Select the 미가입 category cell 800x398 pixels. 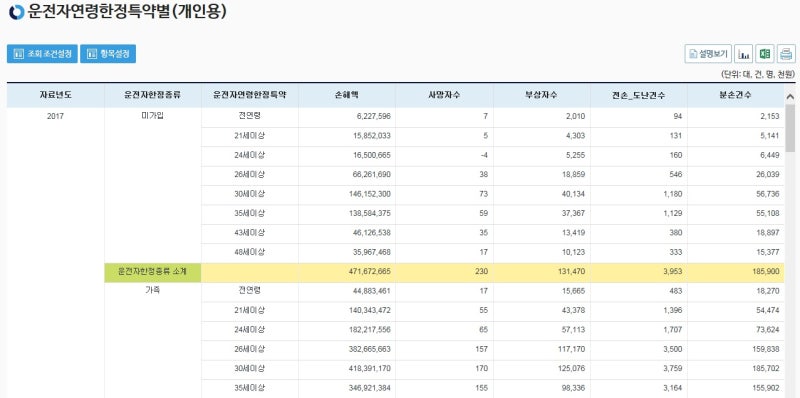[x=153, y=116]
